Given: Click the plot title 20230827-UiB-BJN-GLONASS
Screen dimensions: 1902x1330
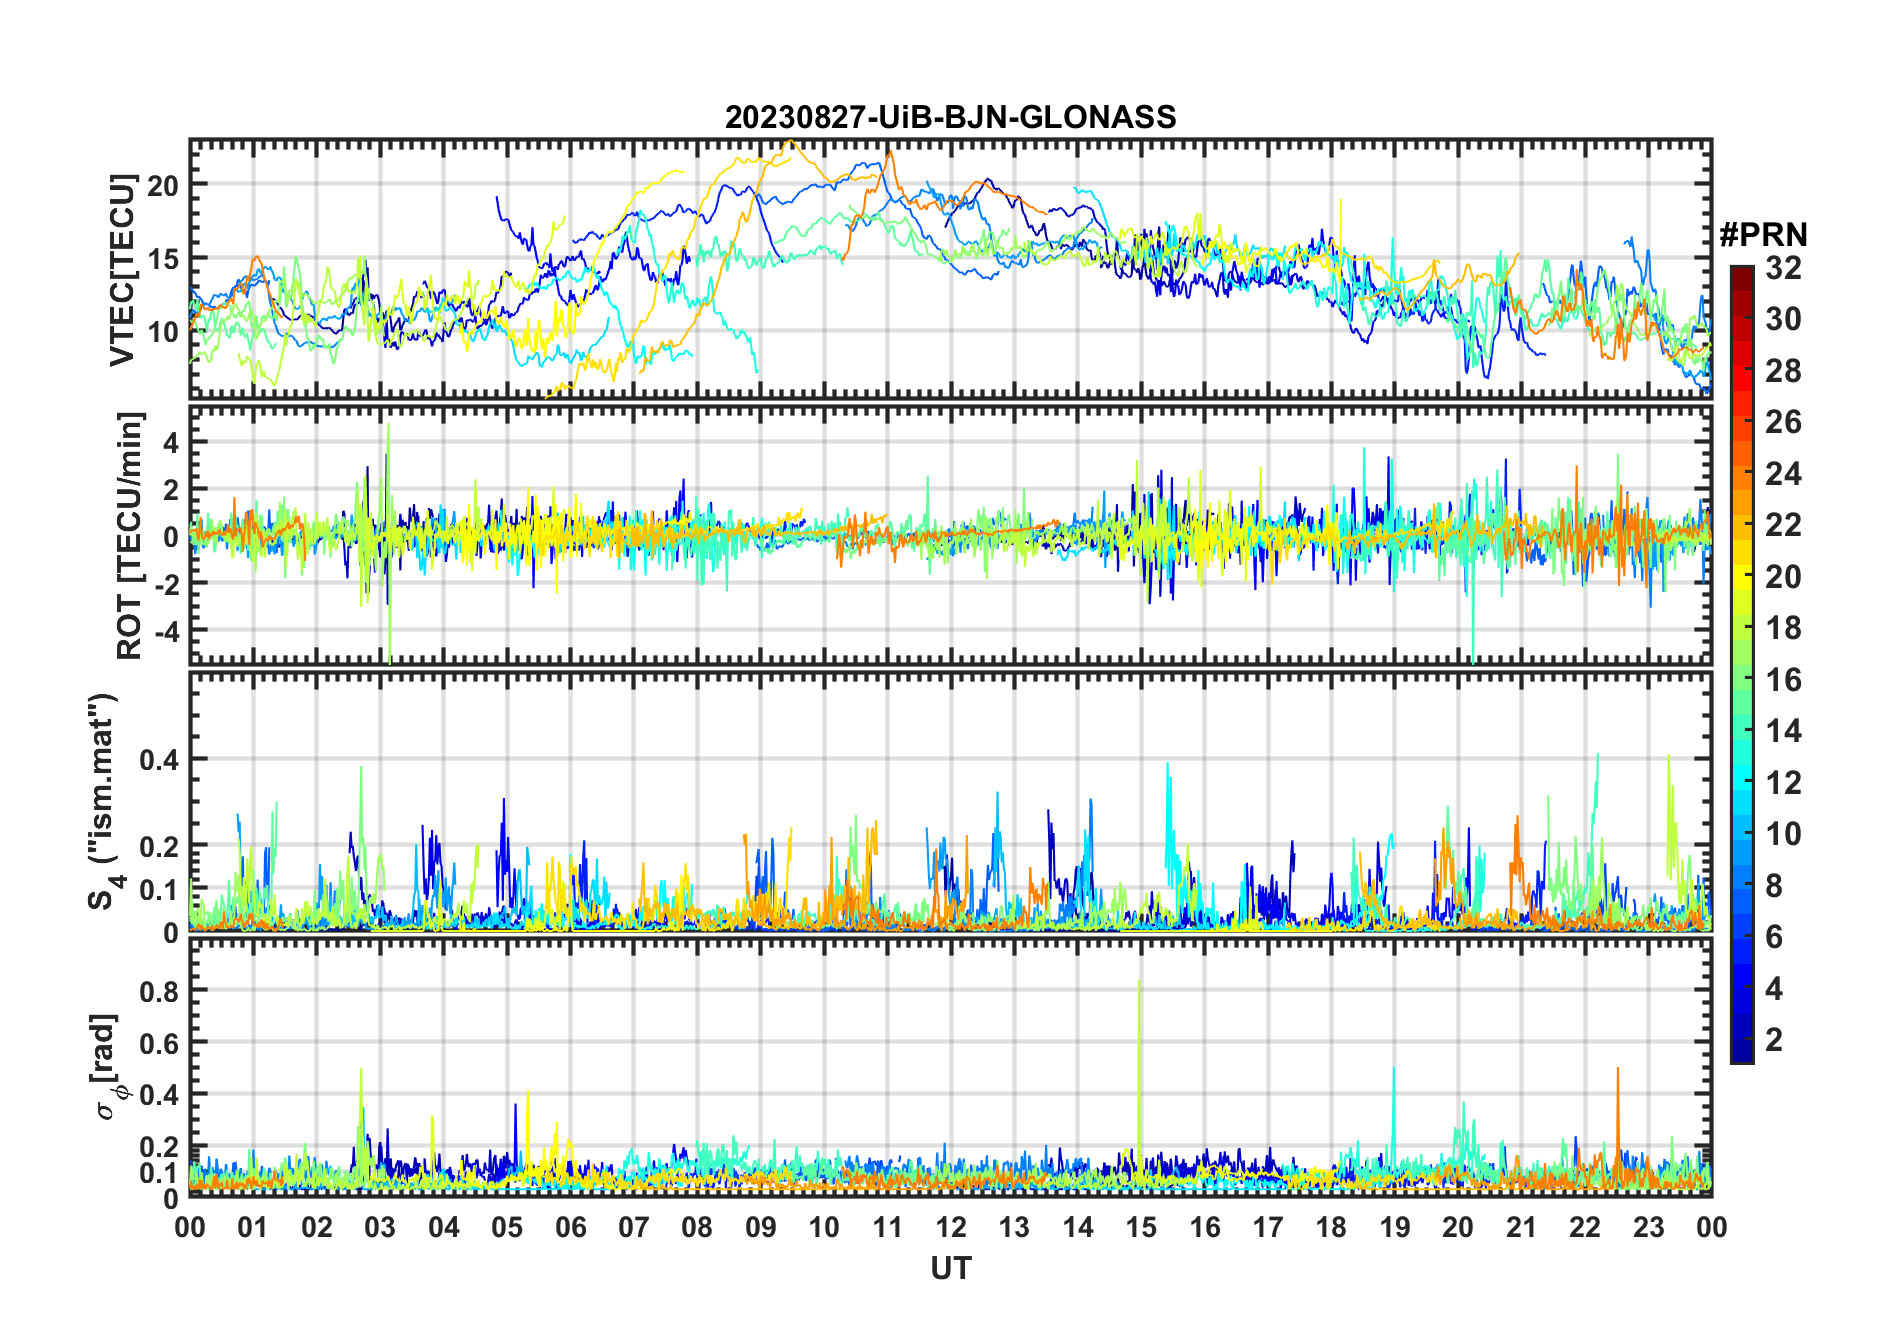Looking at the screenshot, I should tap(950, 117).
